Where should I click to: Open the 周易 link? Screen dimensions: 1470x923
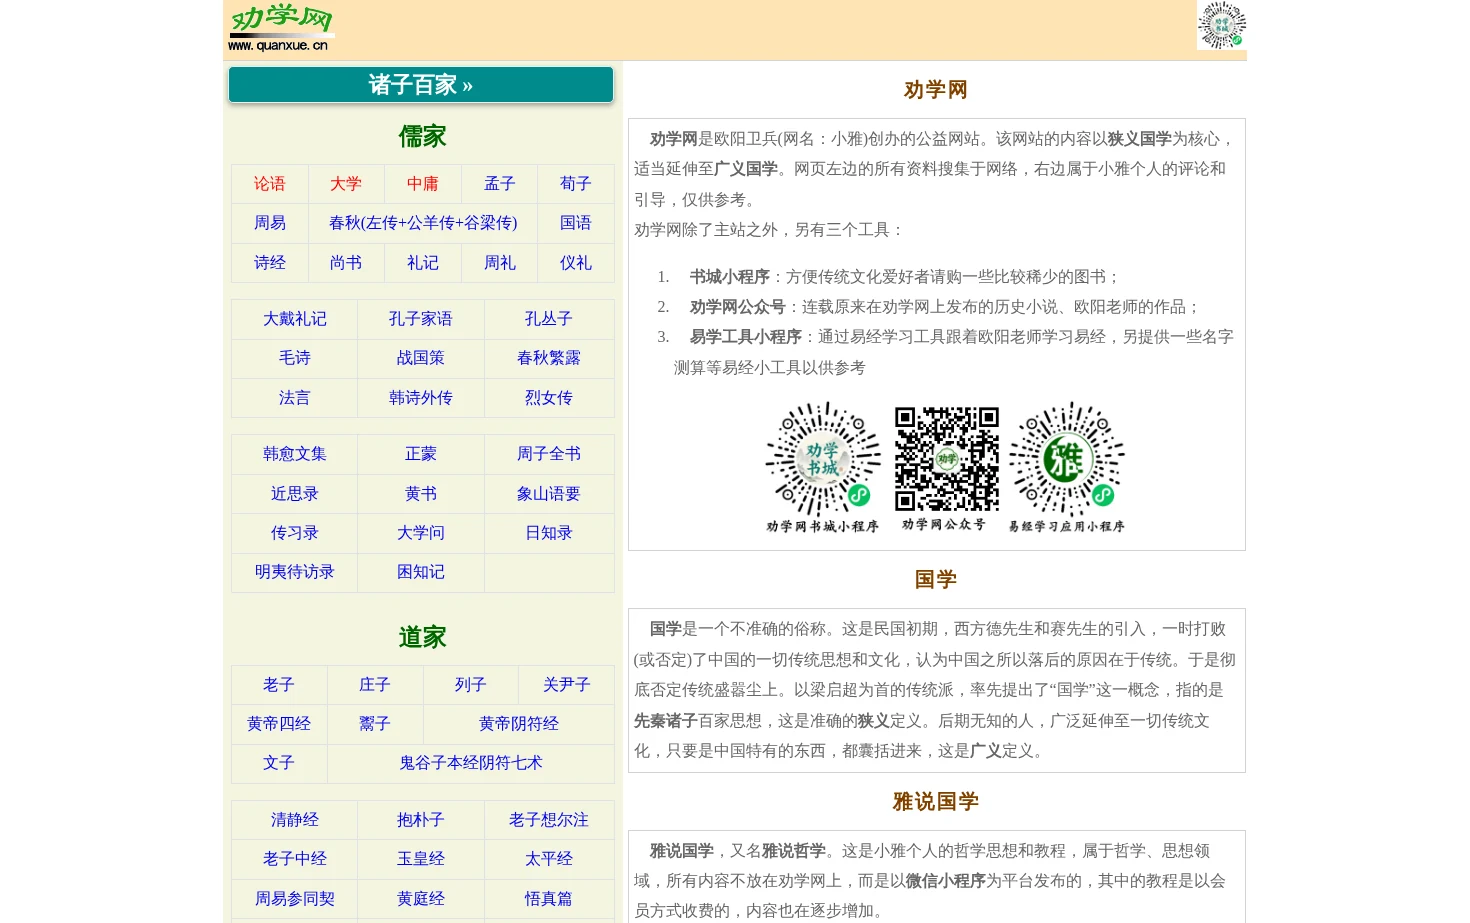(270, 223)
